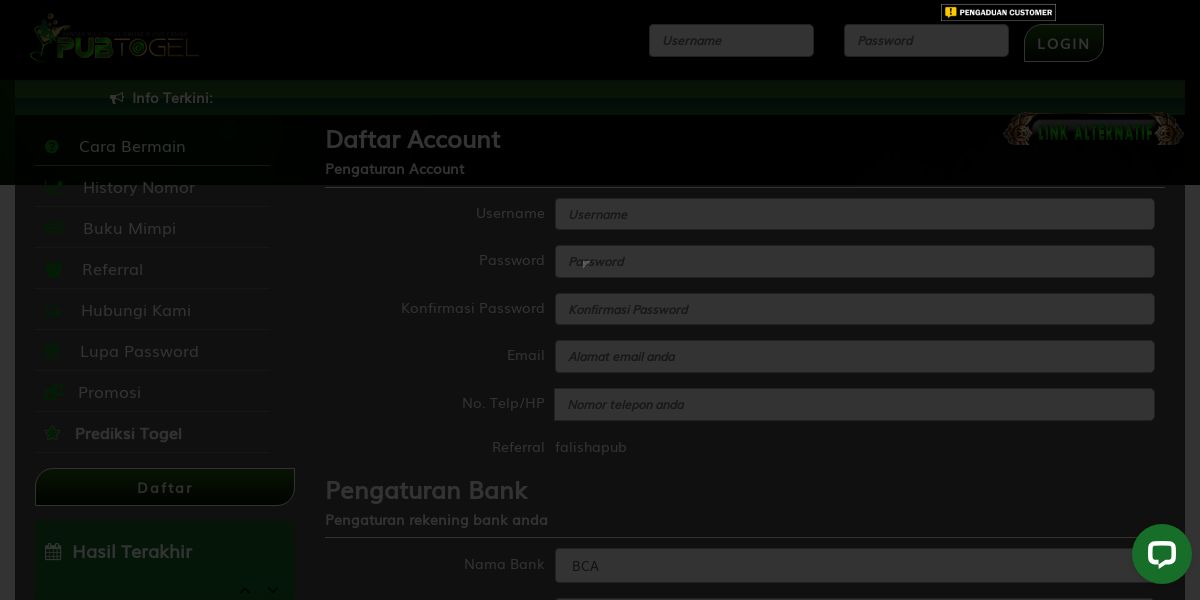Click the down chevron under Hasil Terakhir
This screenshot has width=1200, height=600.
coord(272,590)
